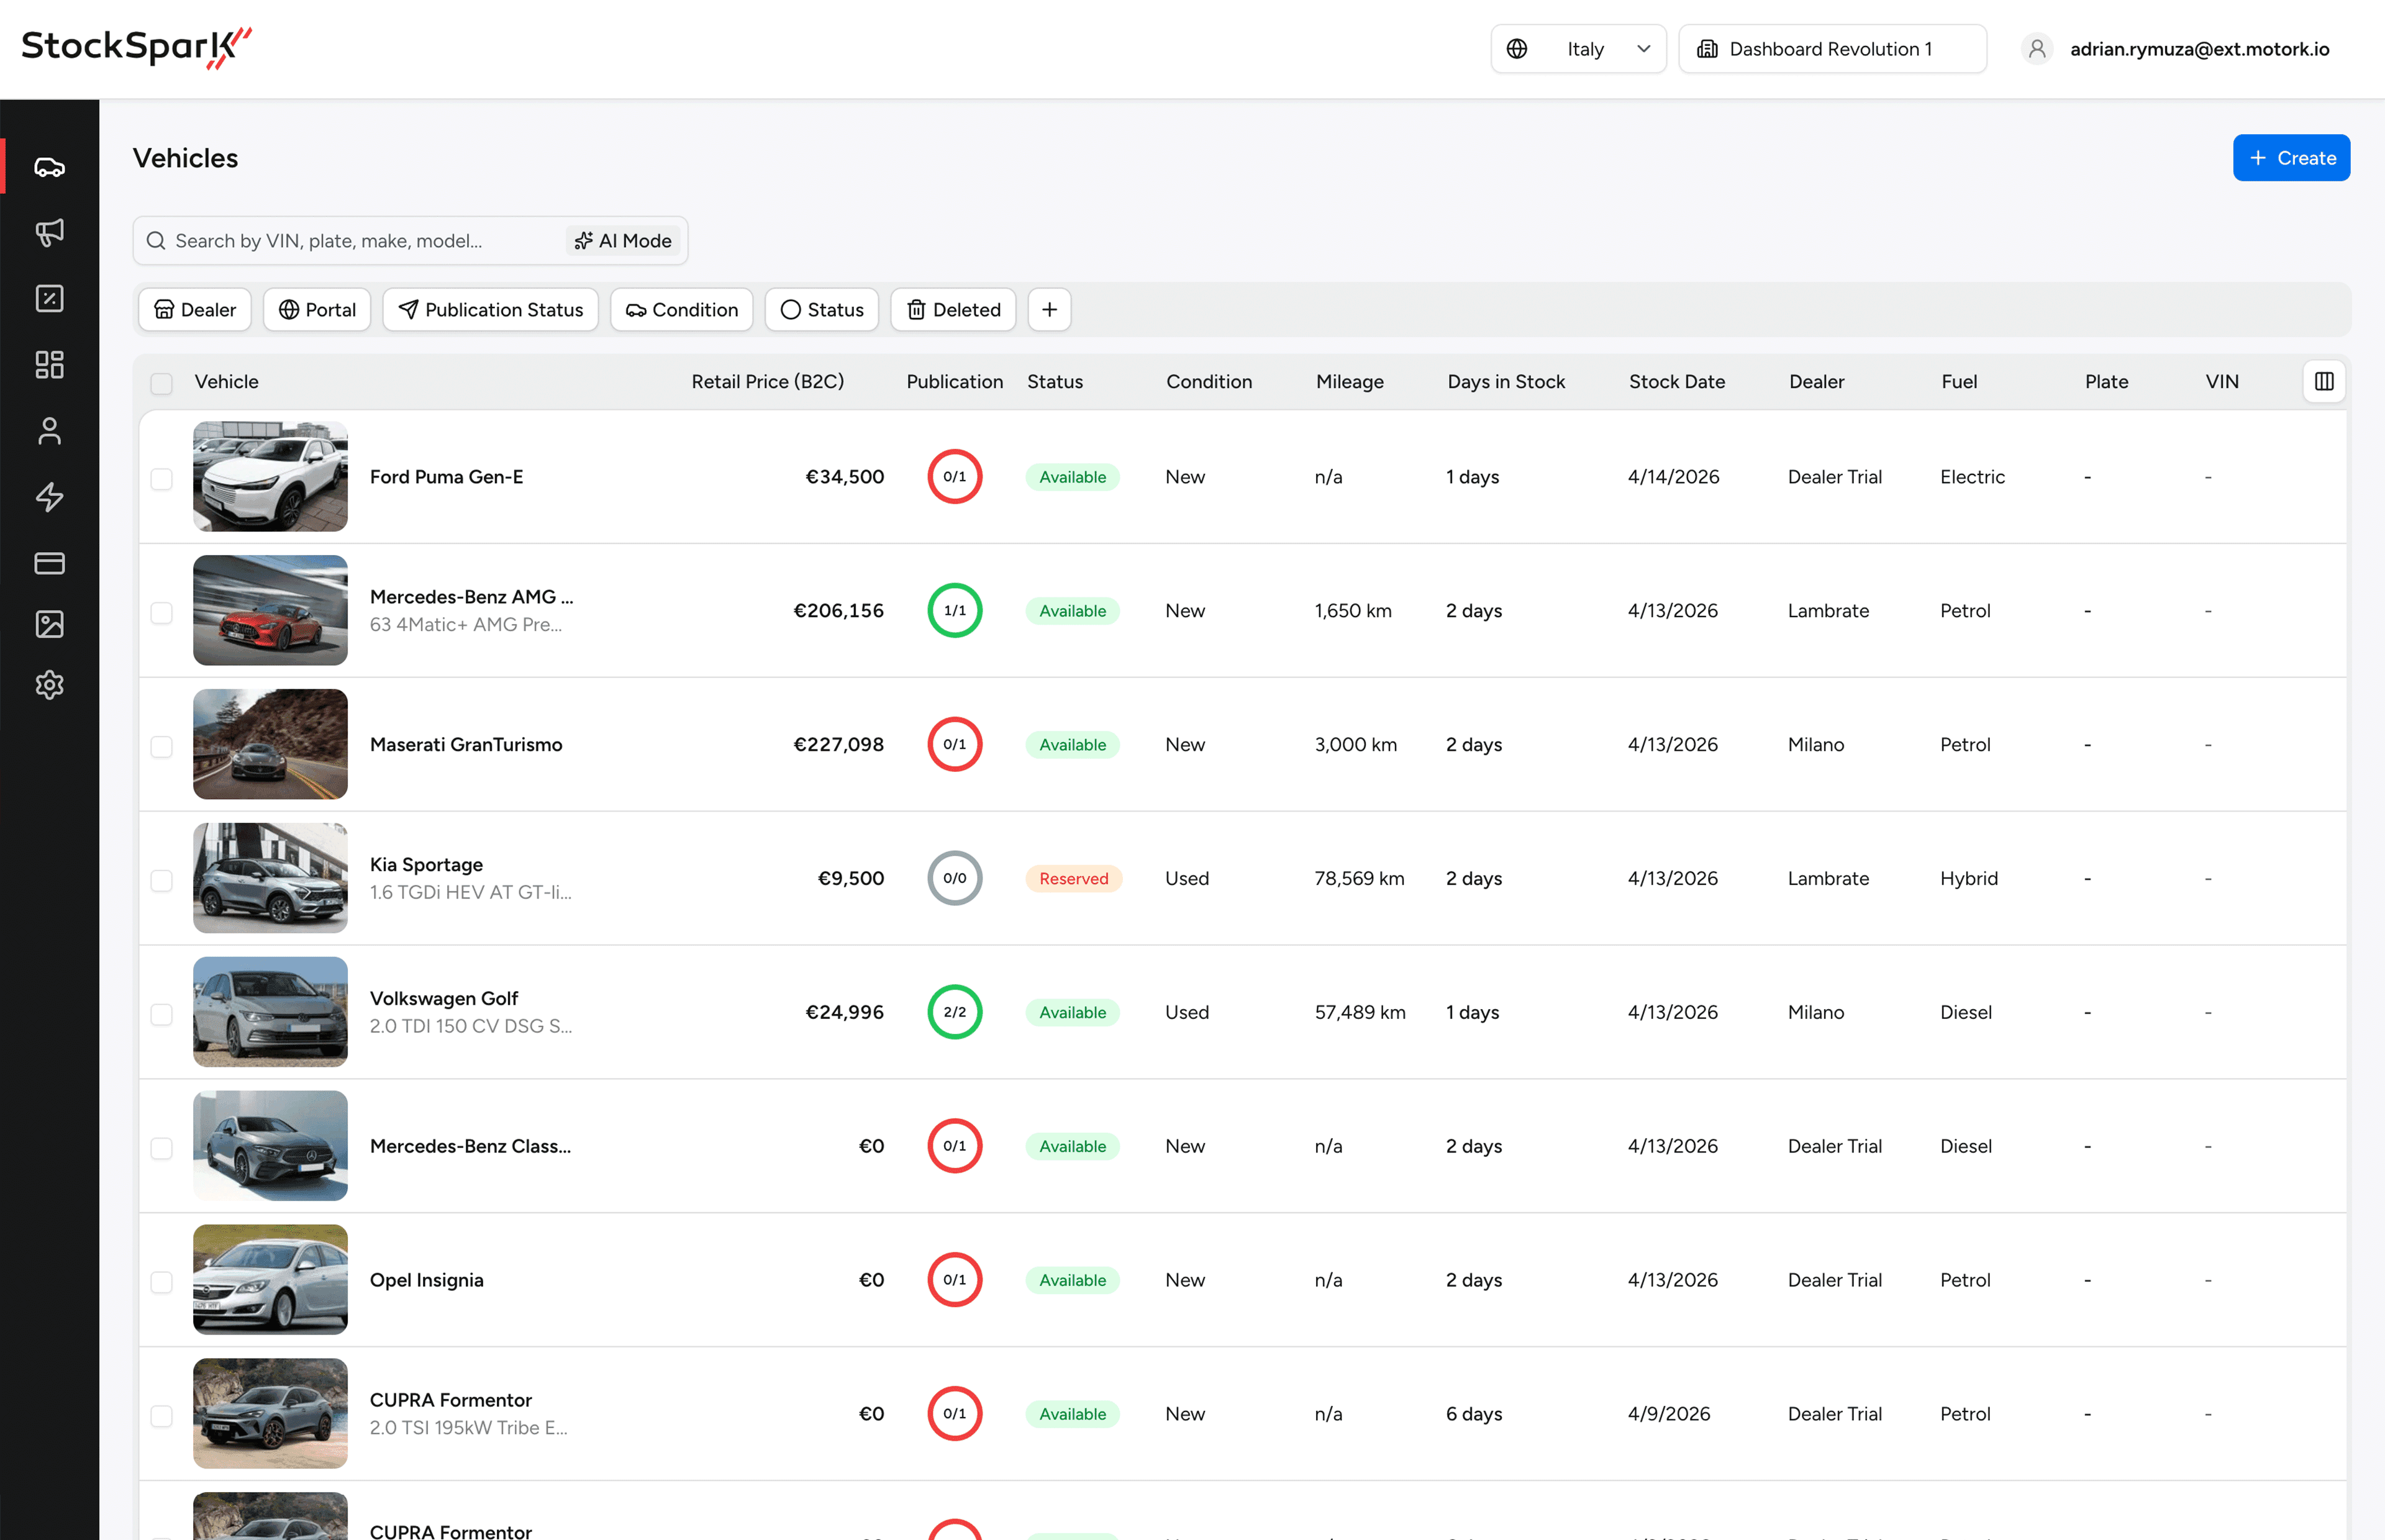Image resolution: width=2385 pixels, height=1540 pixels.
Task: Click the VIN plate search field
Action: (360, 241)
